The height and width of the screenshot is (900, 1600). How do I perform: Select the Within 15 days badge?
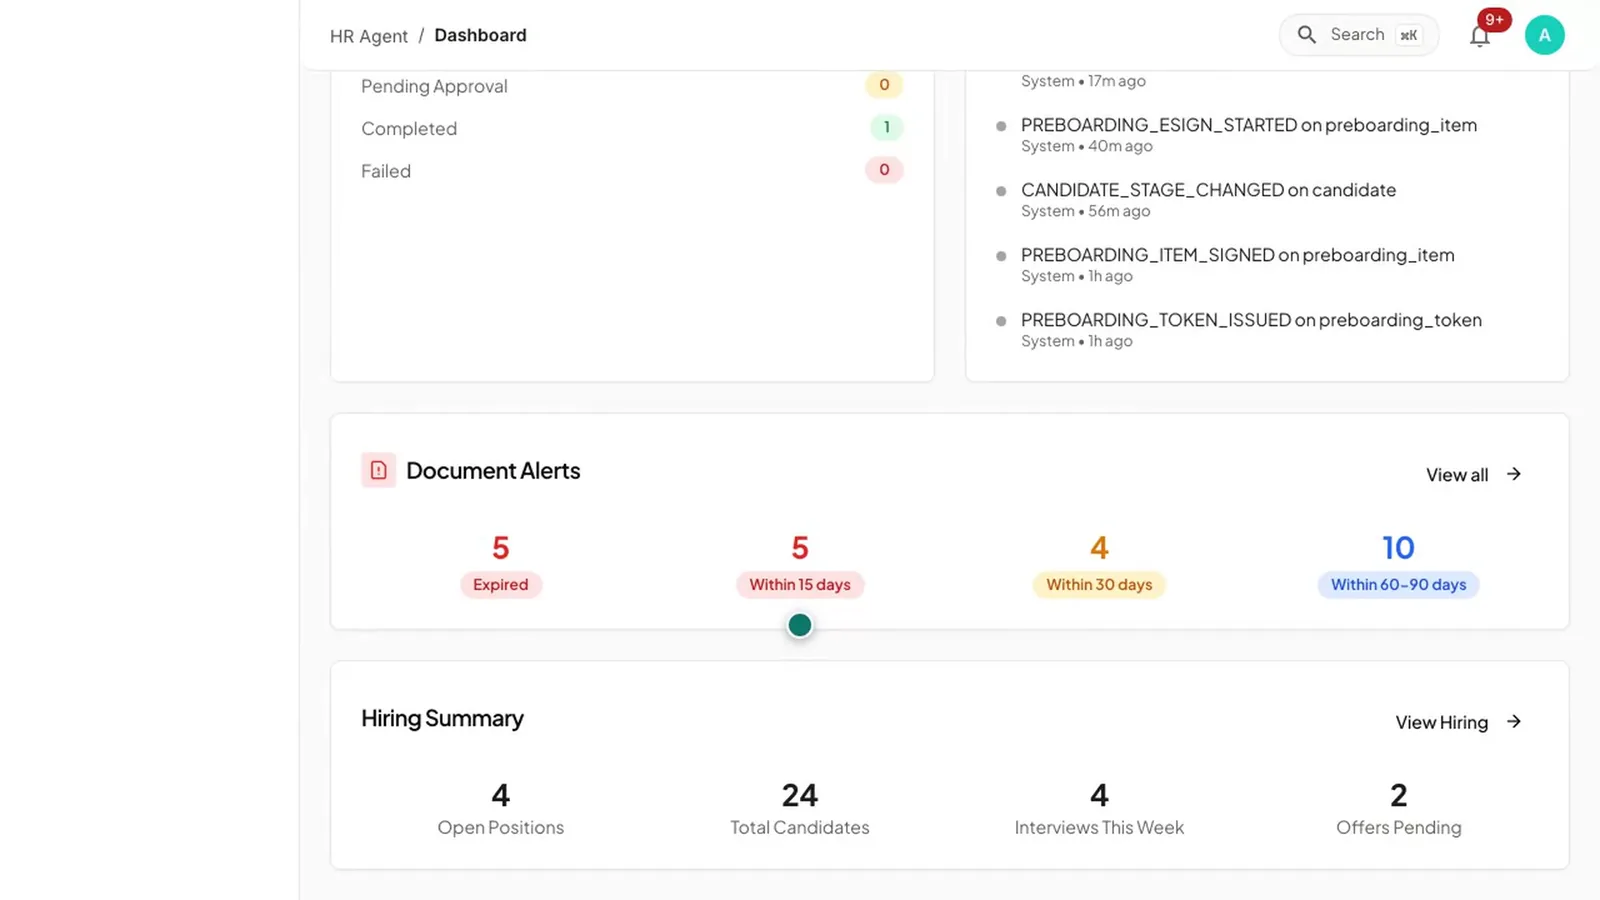tap(800, 585)
